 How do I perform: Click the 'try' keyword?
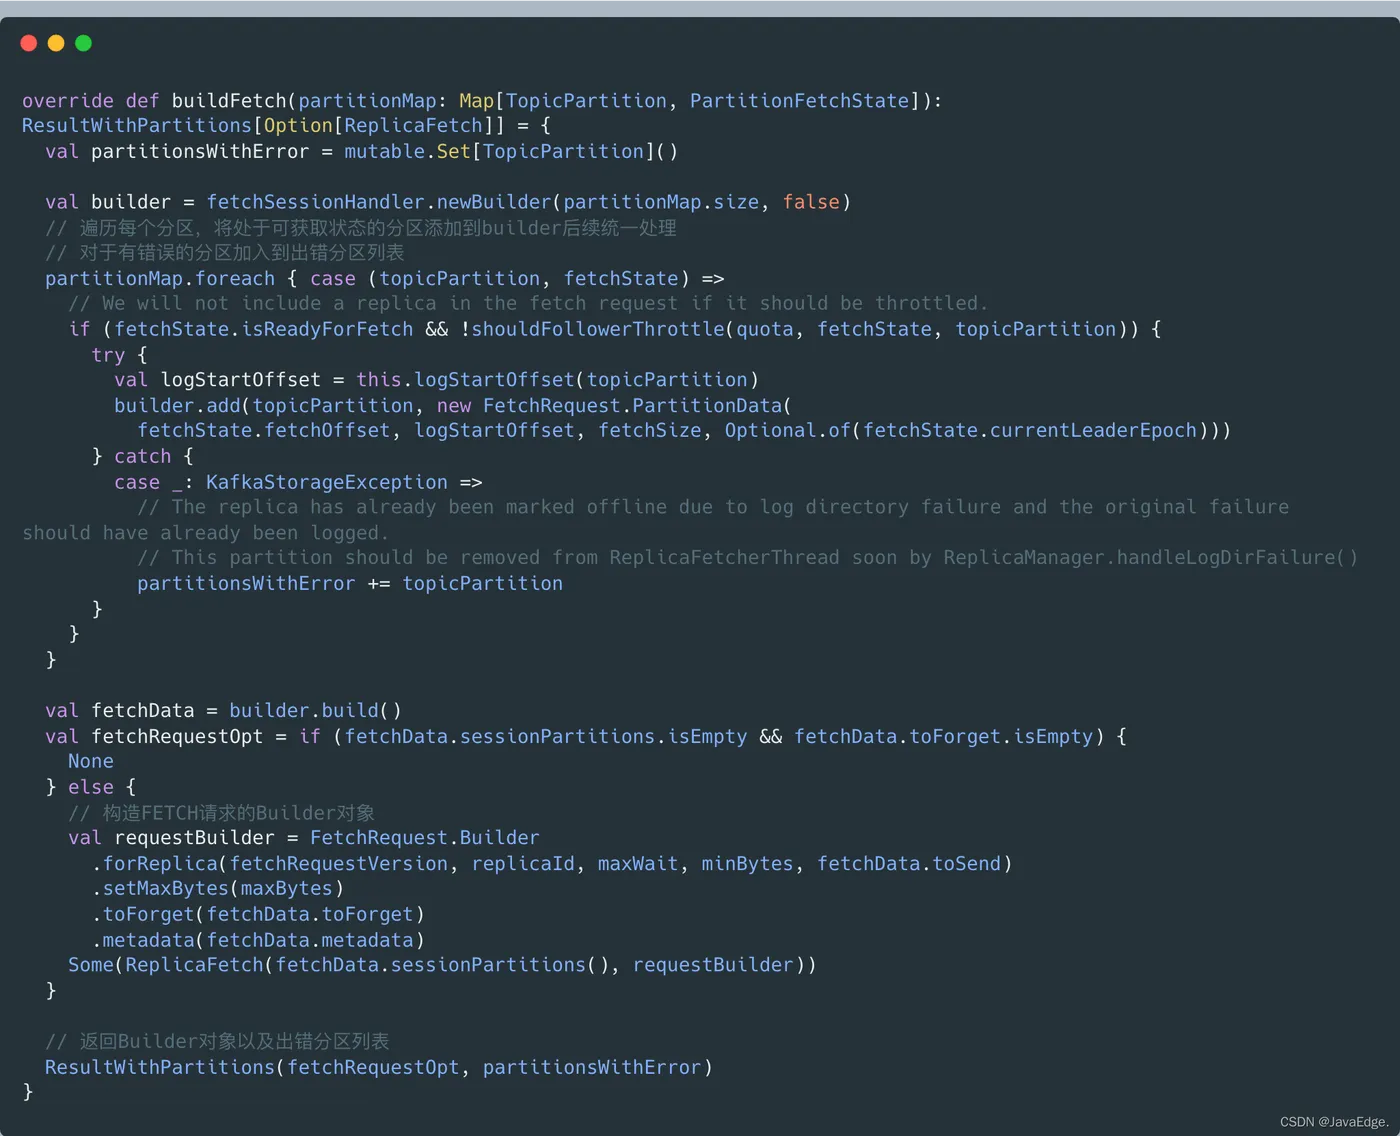pos(108,355)
